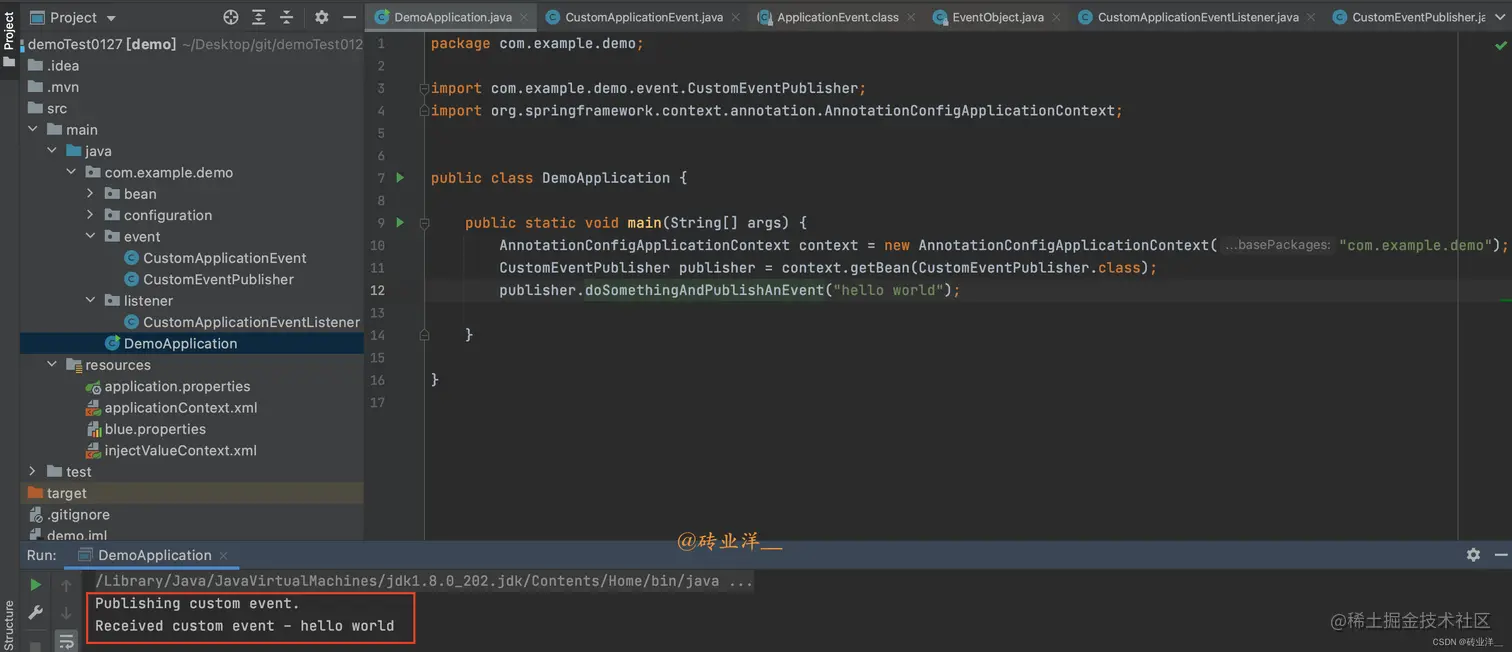The height and width of the screenshot is (652, 1512).
Task: Expand the test folder
Action: tap(33, 471)
